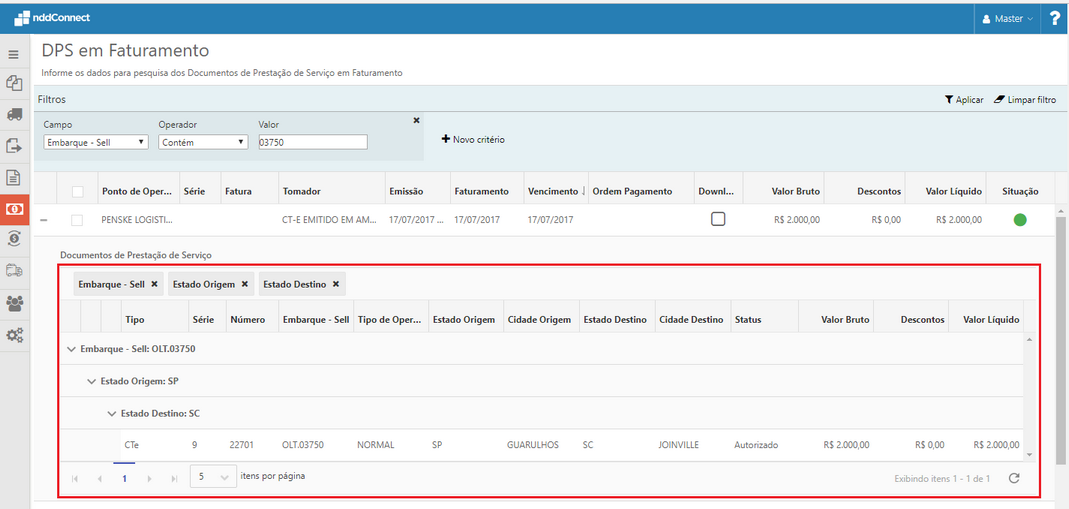Collapse the Estado Origem: SP group

[91, 381]
